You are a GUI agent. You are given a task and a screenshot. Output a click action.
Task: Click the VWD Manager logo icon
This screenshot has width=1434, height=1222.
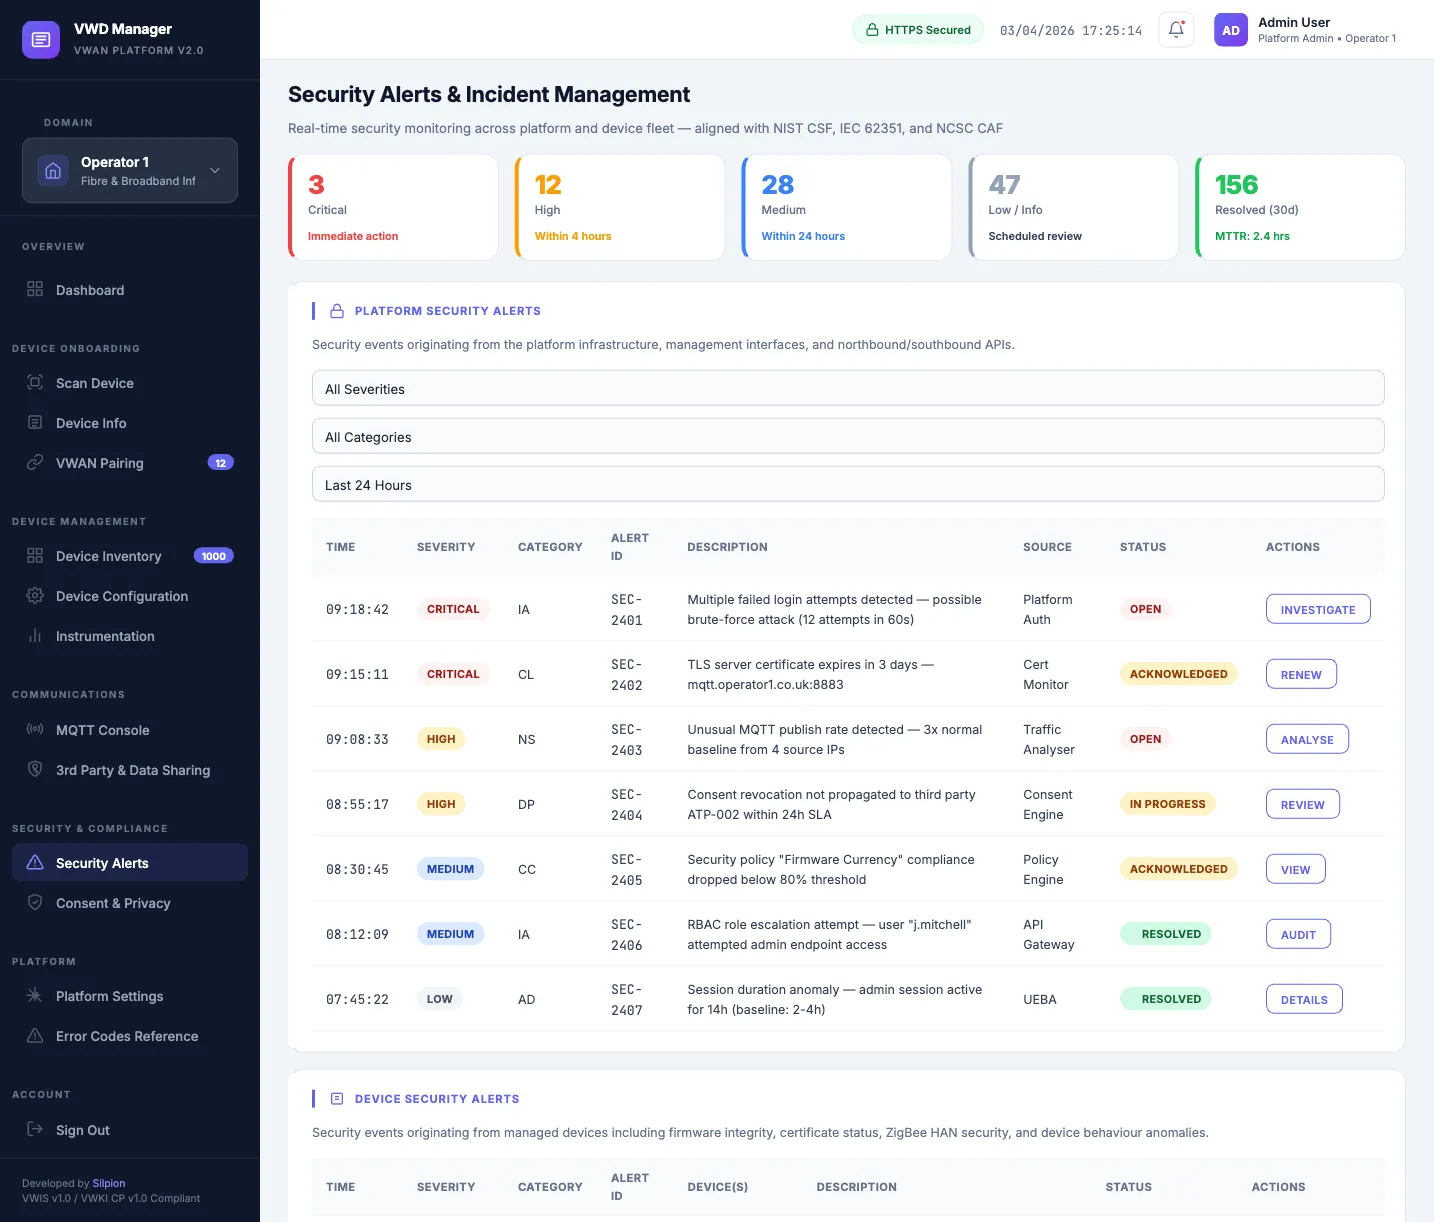40,39
